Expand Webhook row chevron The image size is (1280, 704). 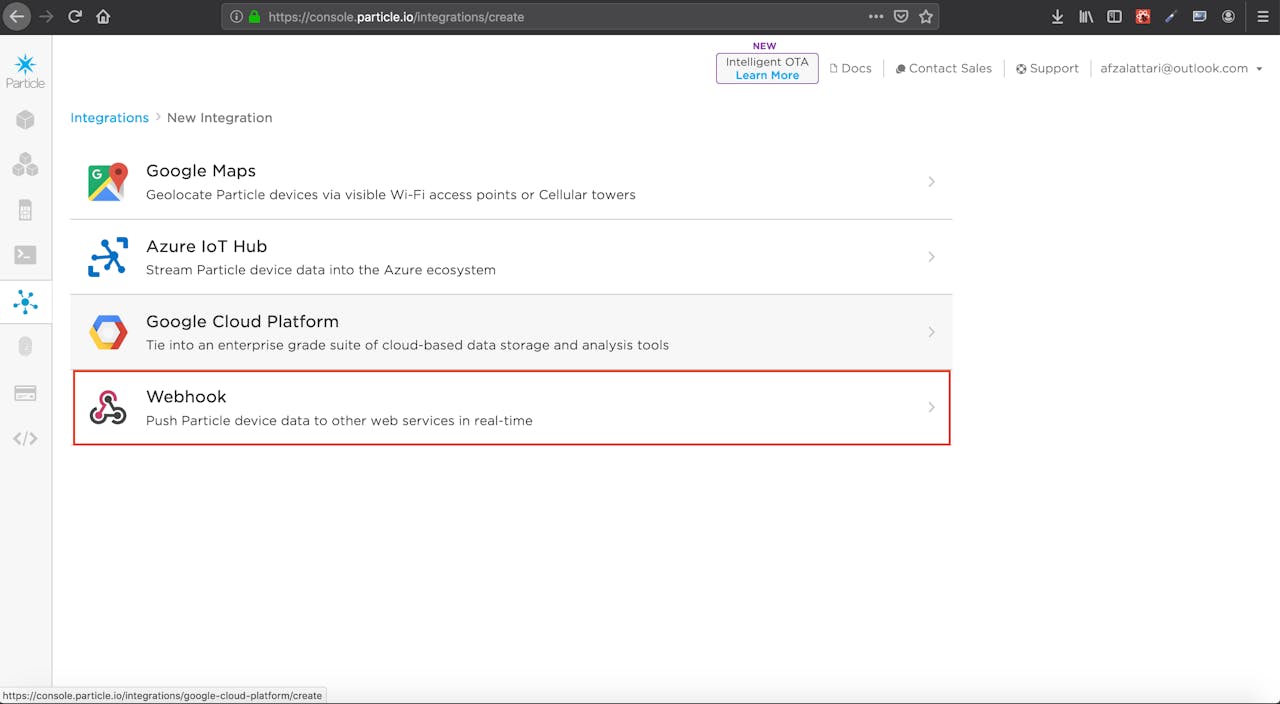[931, 407]
